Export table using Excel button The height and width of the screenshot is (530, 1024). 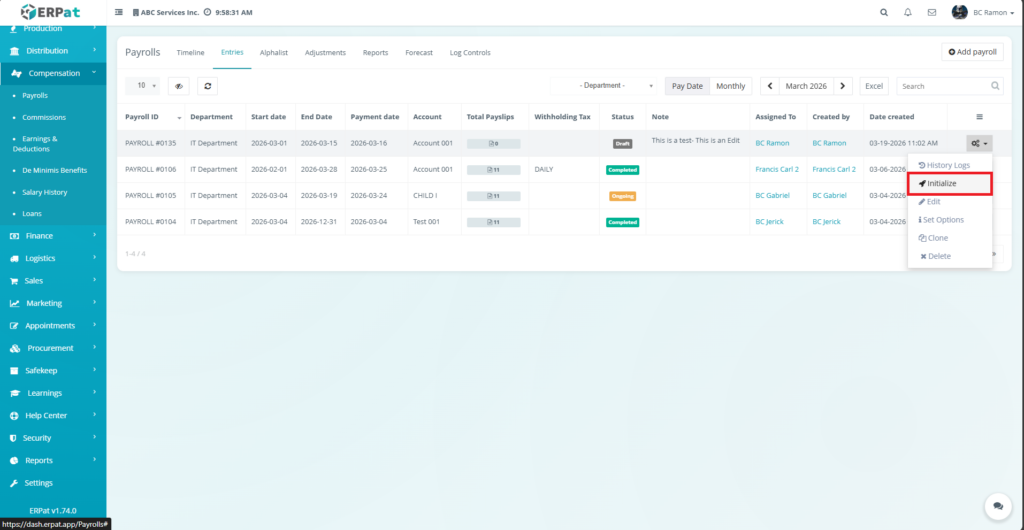874,86
